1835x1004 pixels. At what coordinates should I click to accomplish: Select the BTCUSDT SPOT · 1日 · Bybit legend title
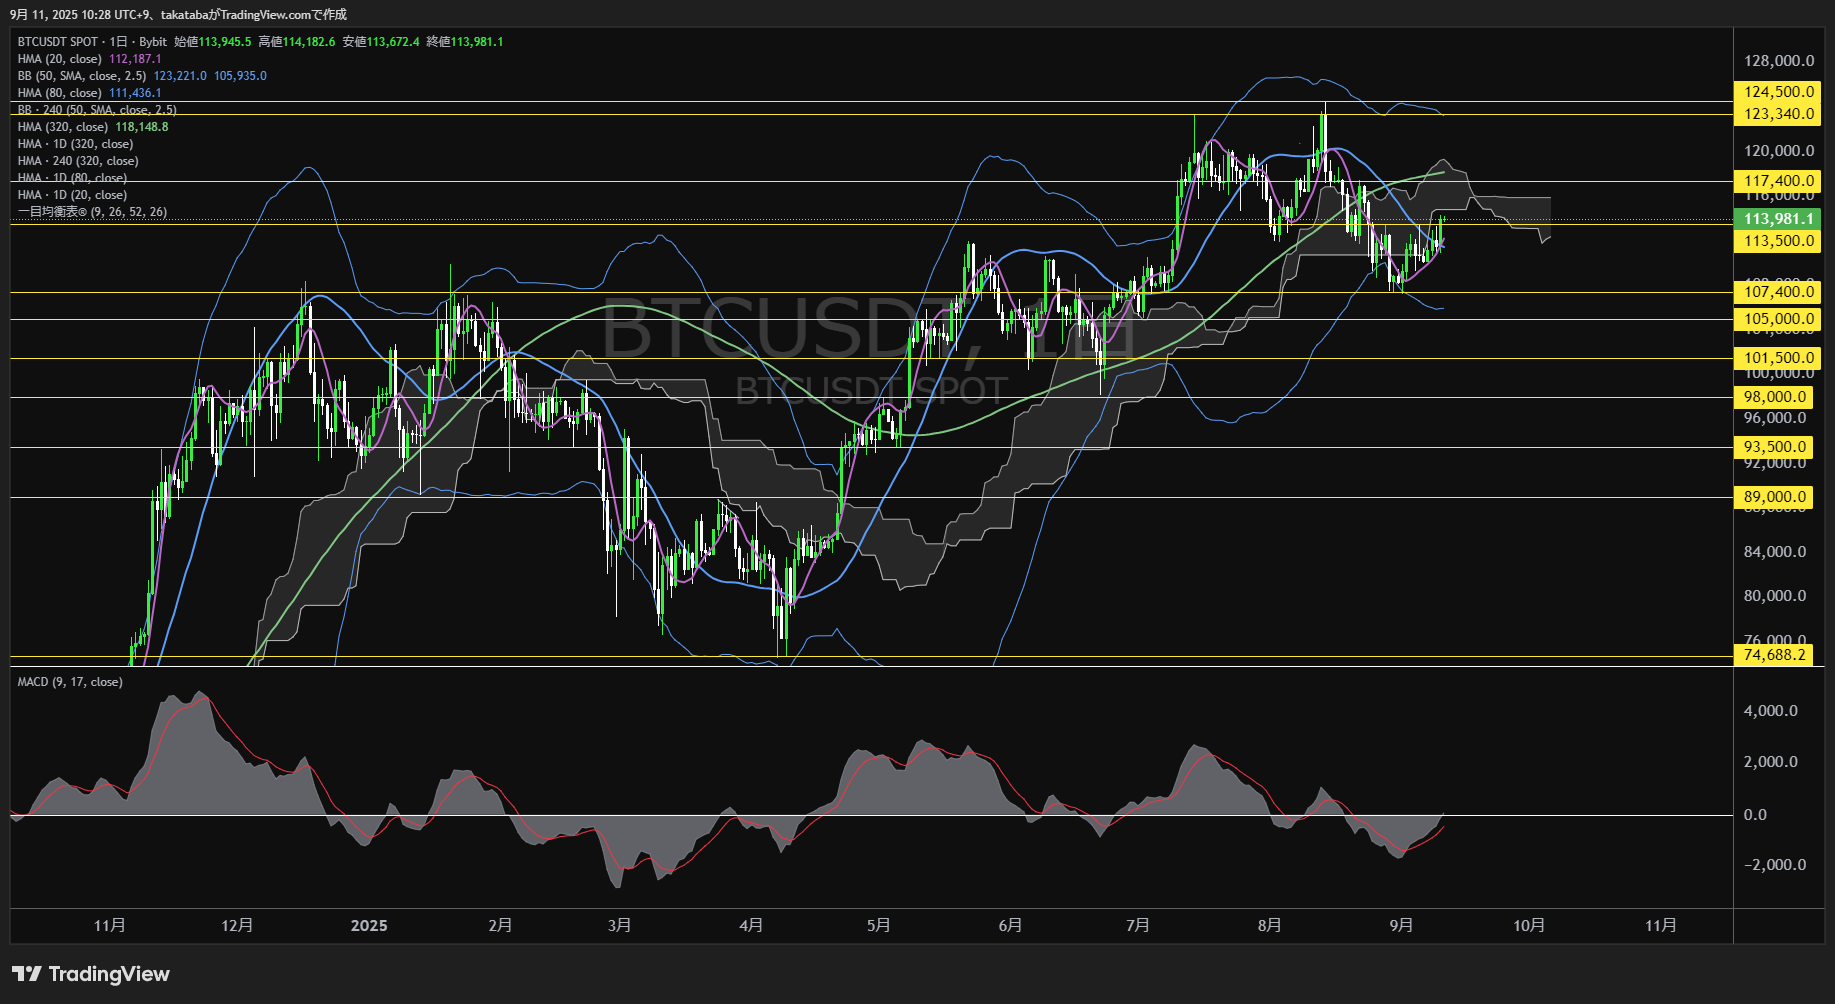pyautogui.click(x=92, y=42)
